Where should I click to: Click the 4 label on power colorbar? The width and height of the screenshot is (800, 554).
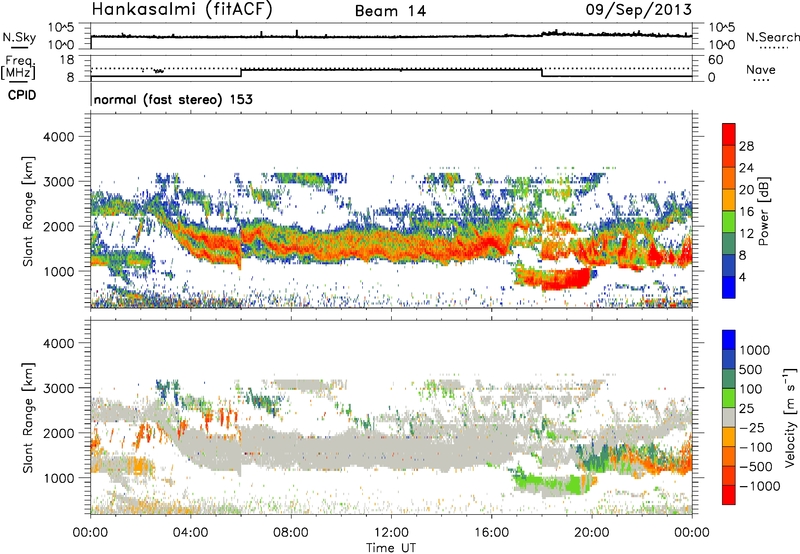click(742, 277)
